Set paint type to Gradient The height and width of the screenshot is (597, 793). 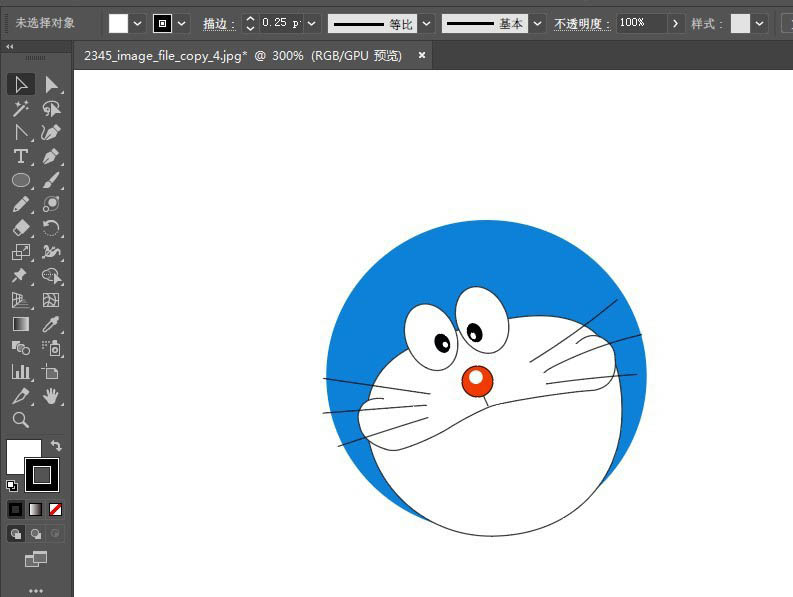(x=35, y=509)
